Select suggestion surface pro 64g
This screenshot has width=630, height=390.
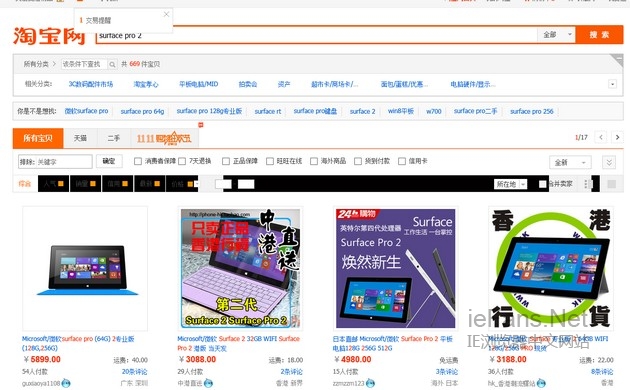coord(142,111)
